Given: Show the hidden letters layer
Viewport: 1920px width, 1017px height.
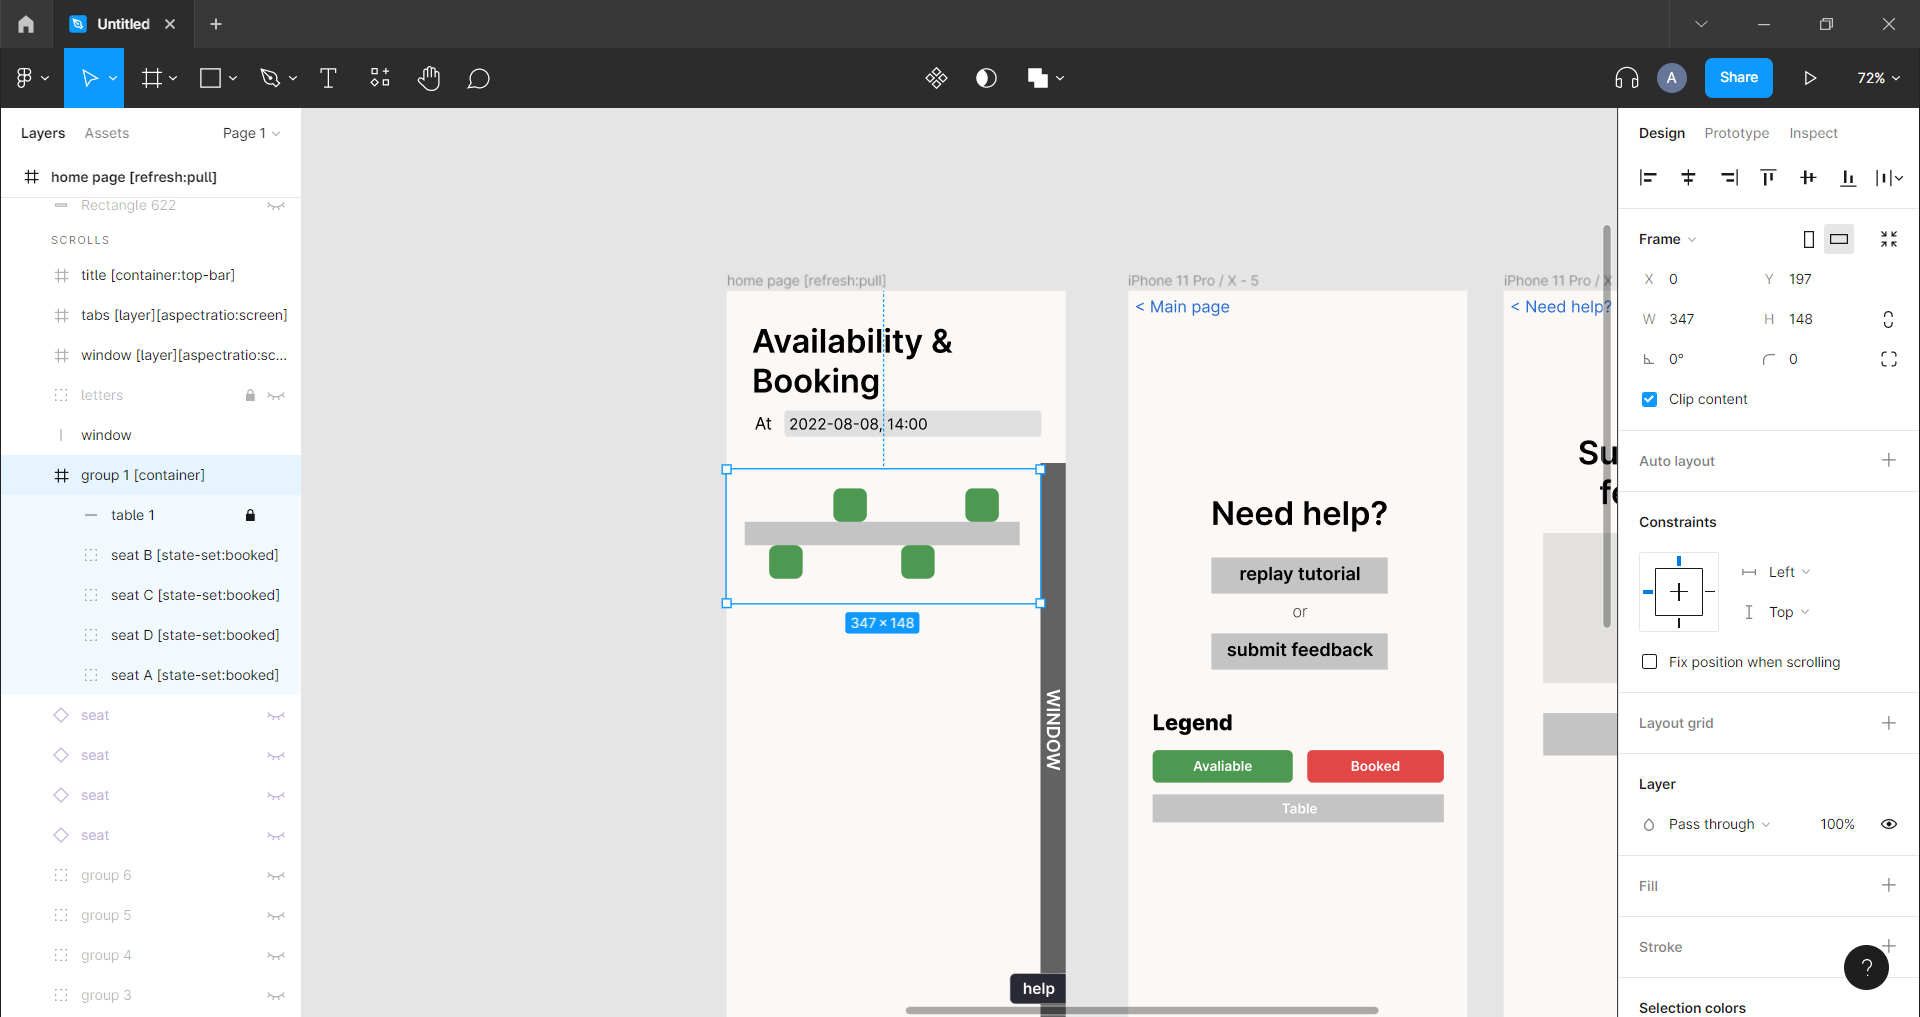Looking at the screenshot, I should click(277, 395).
